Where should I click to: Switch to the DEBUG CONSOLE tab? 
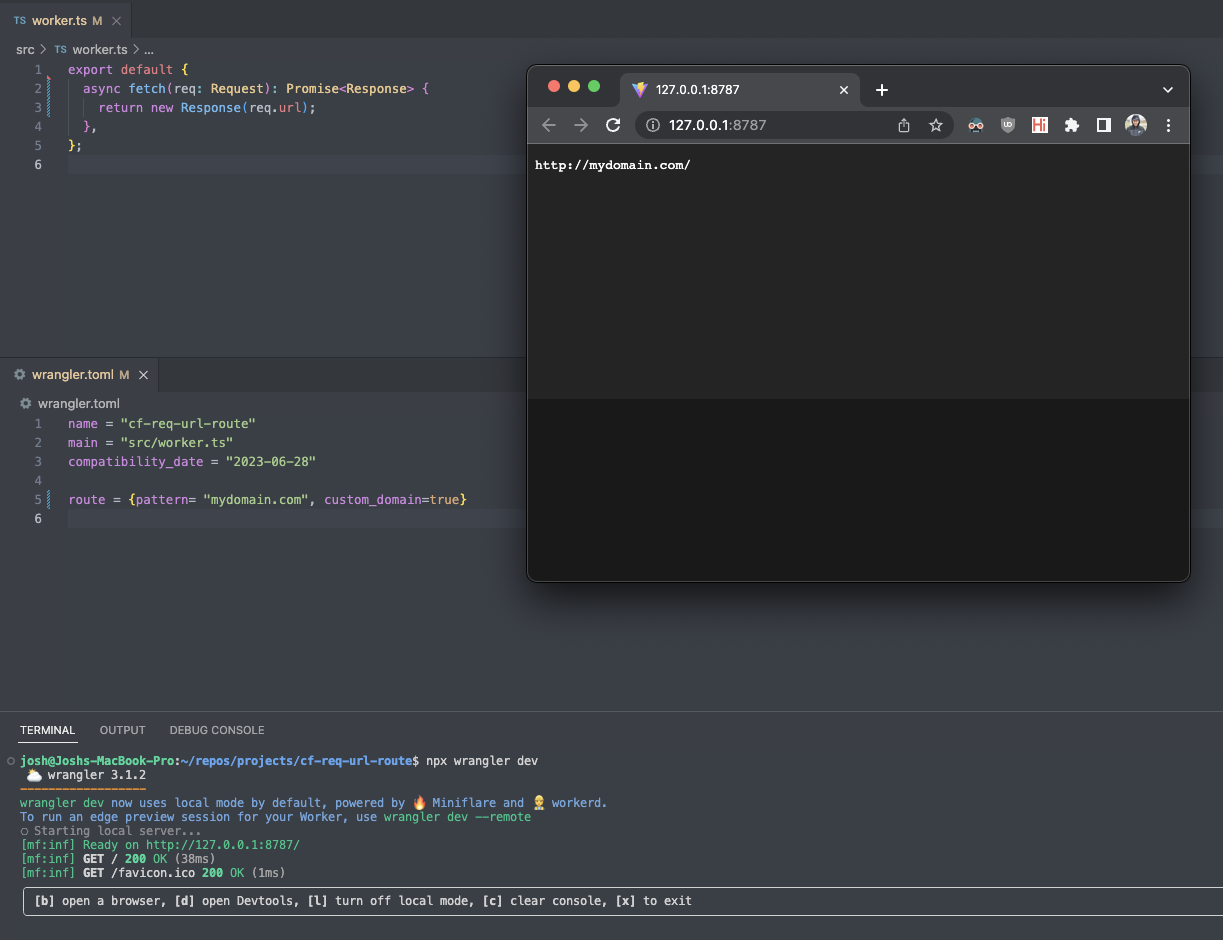(x=217, y=730)
